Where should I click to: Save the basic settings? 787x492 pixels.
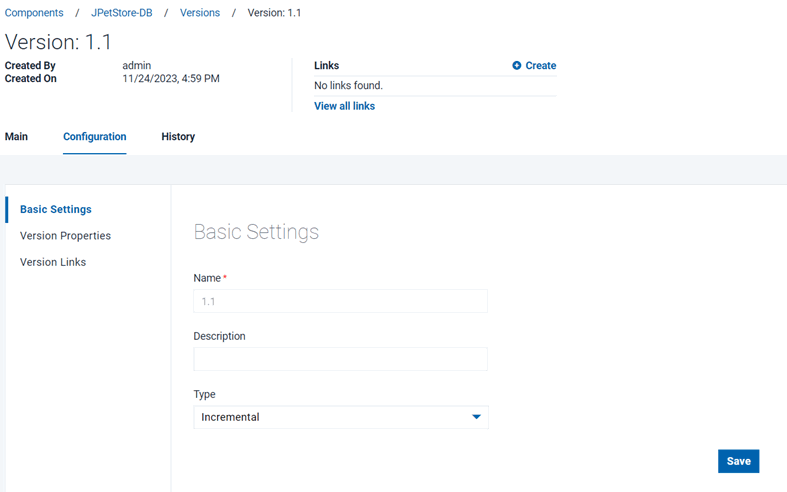point(738,461)
